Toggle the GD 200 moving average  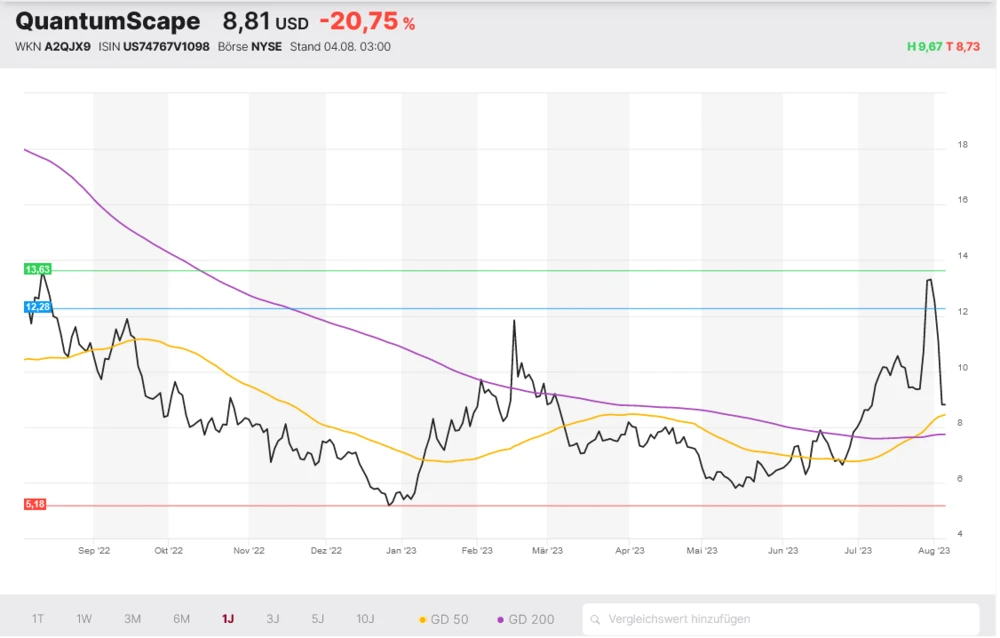tap(525, 619)
